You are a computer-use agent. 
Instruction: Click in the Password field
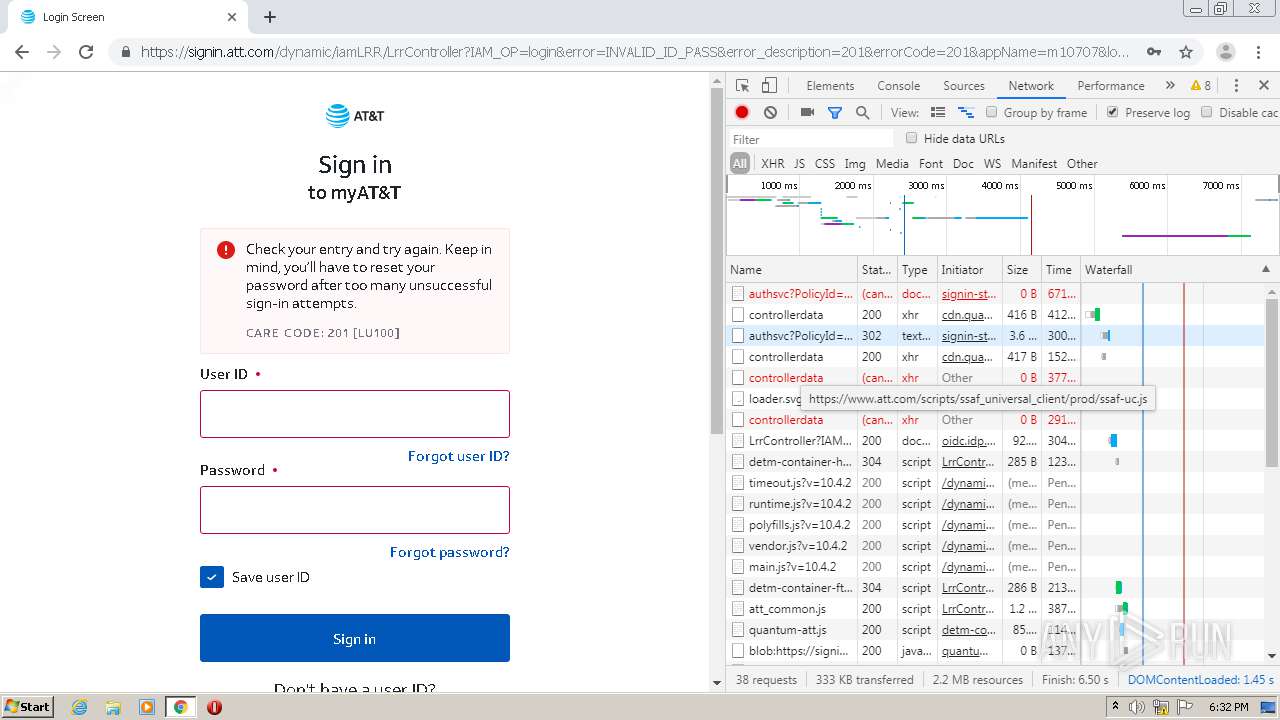[355, 510]
